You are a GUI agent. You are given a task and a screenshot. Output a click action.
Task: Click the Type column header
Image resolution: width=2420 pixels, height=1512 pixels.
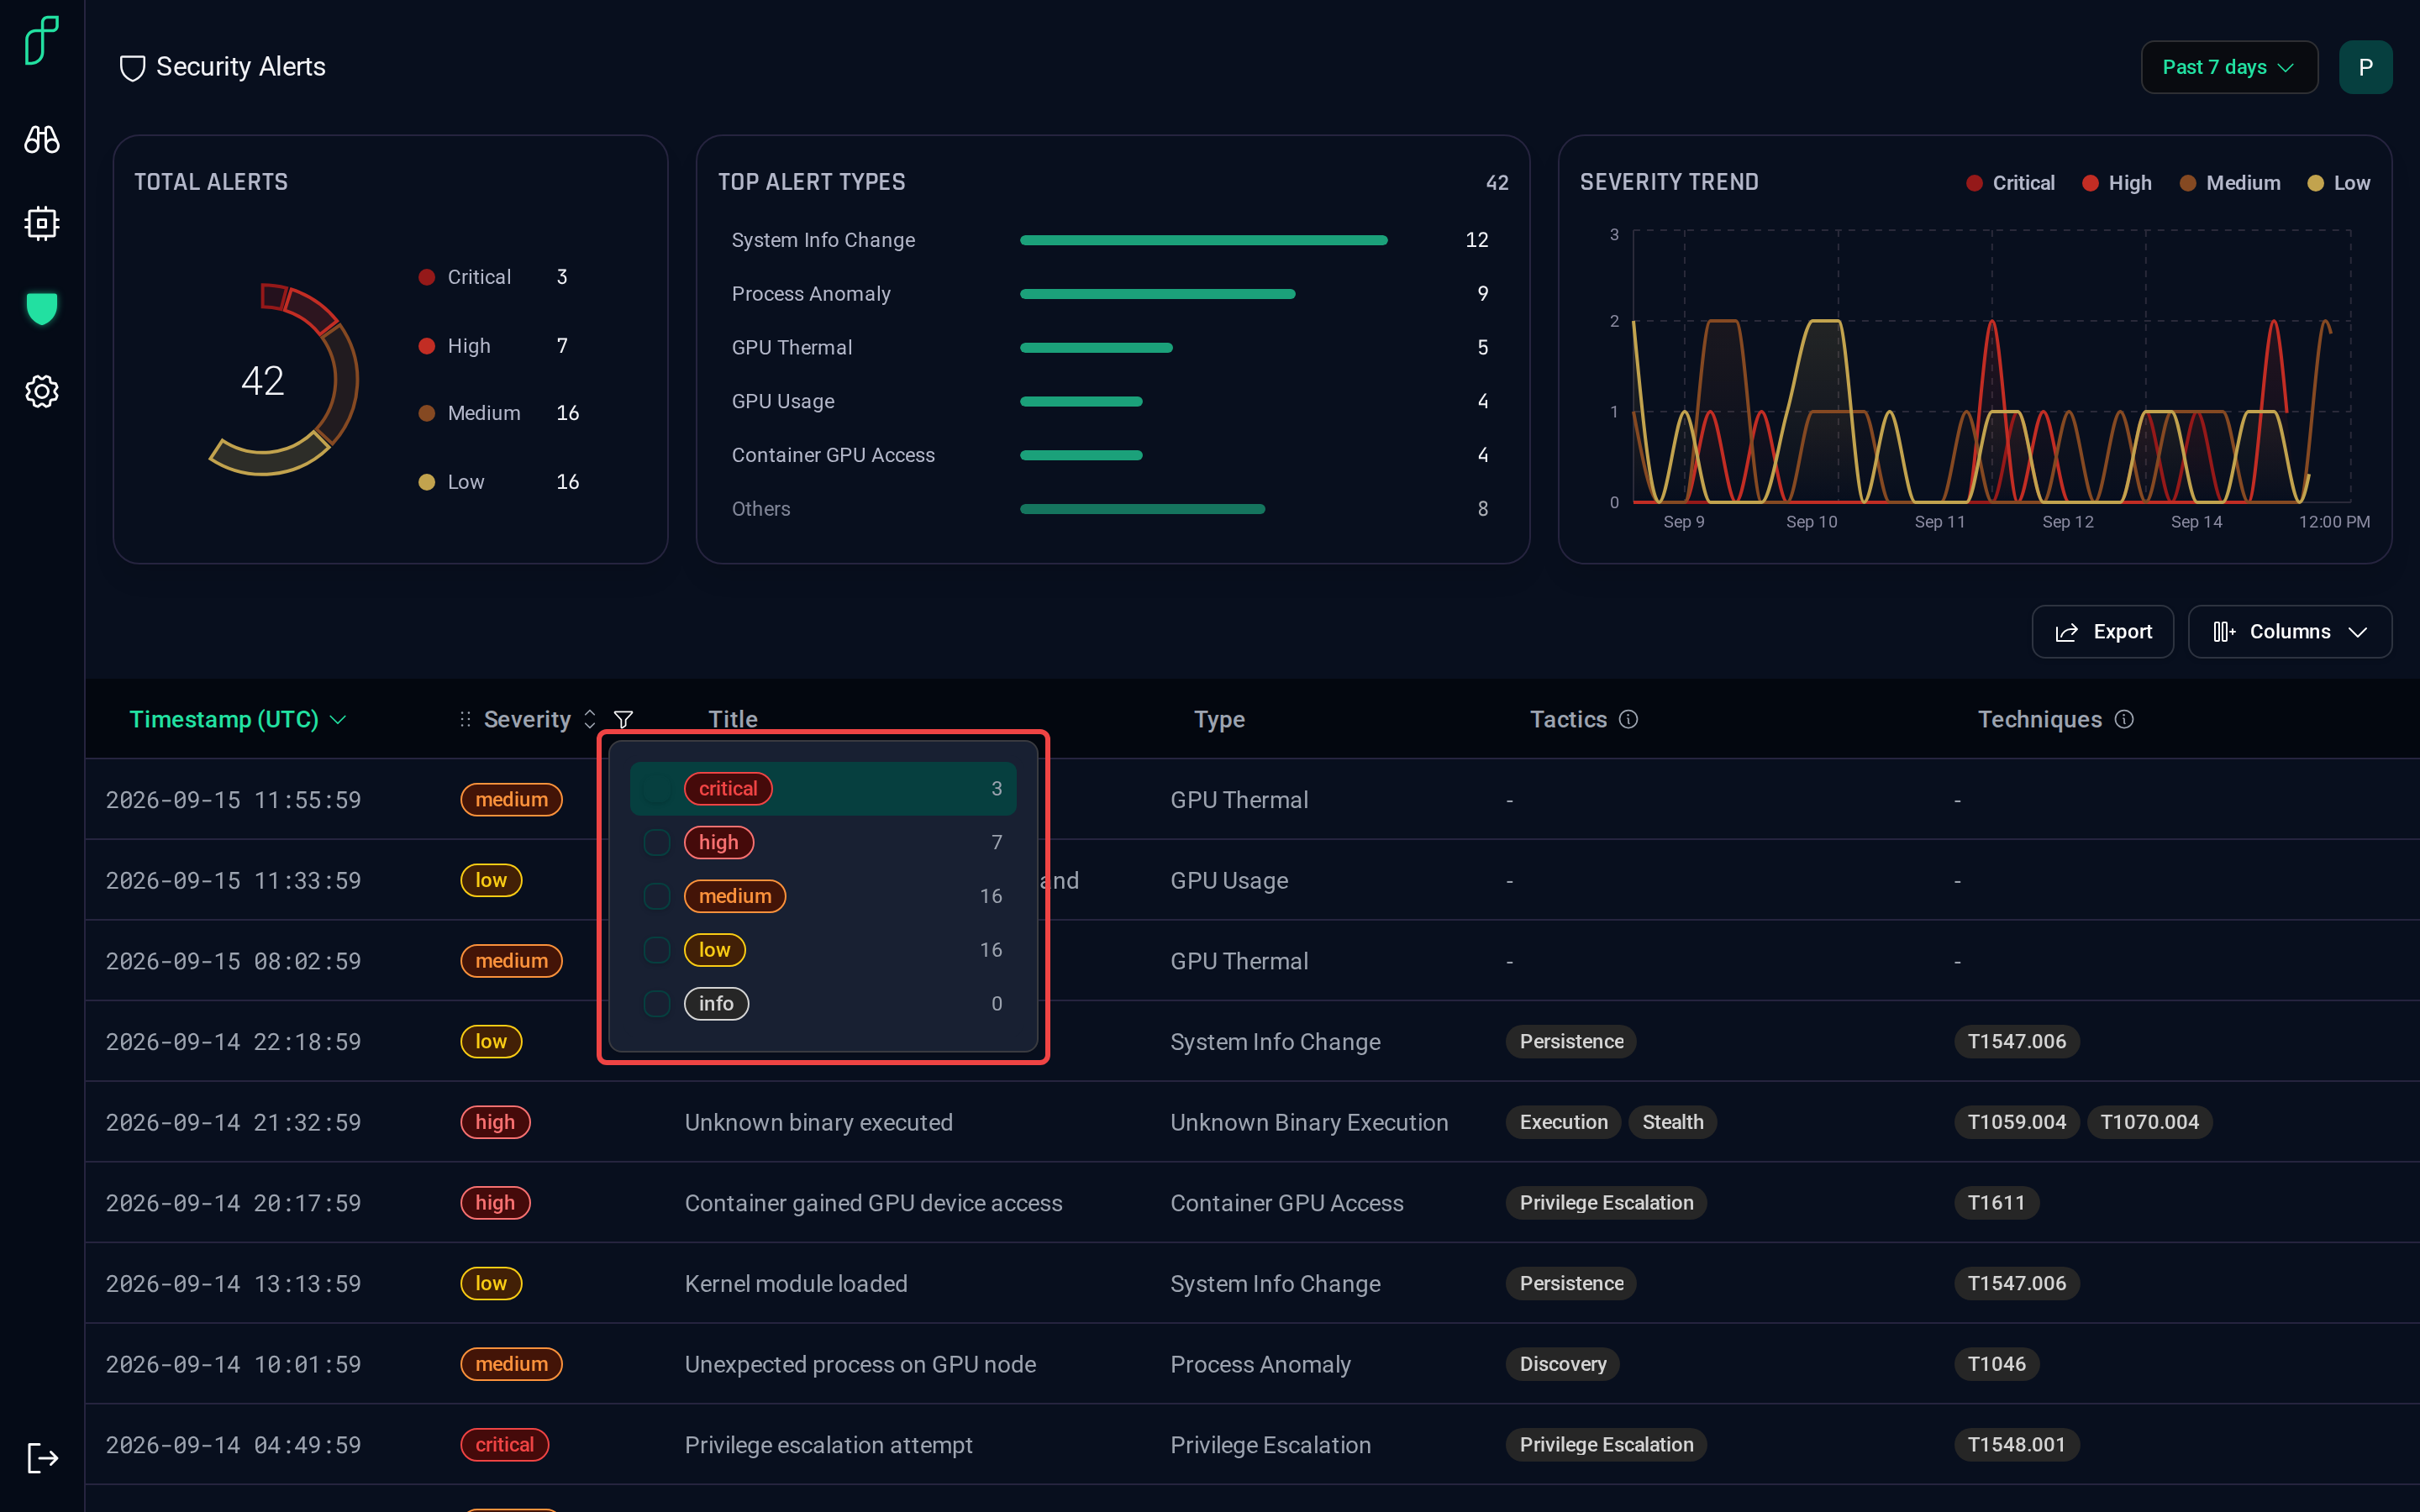point(1219,719)
